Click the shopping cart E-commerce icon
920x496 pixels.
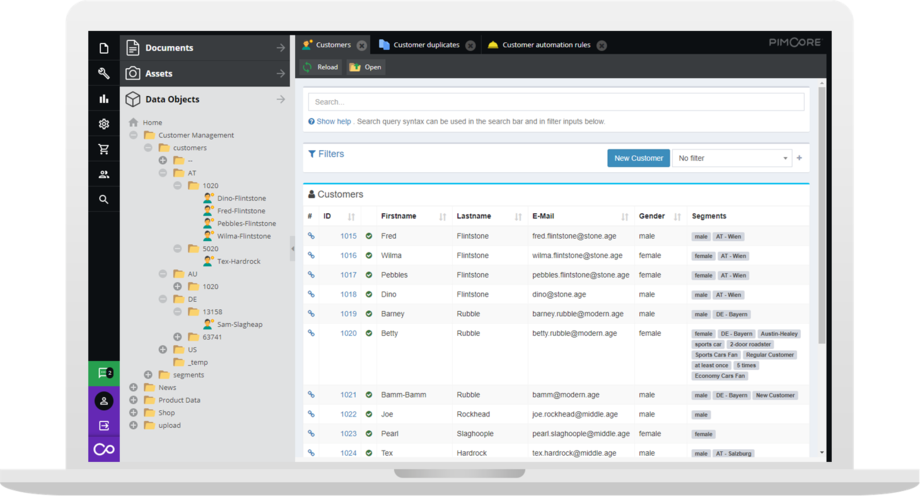point(104,149)
